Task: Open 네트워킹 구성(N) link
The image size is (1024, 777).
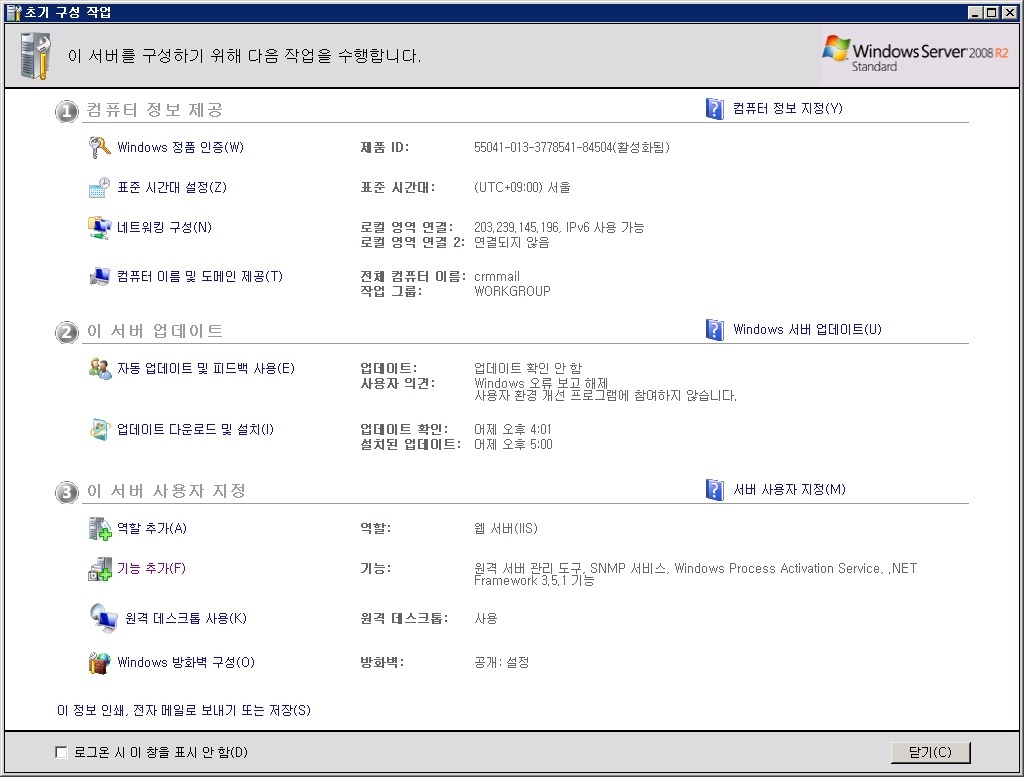Action: (165, 228)
